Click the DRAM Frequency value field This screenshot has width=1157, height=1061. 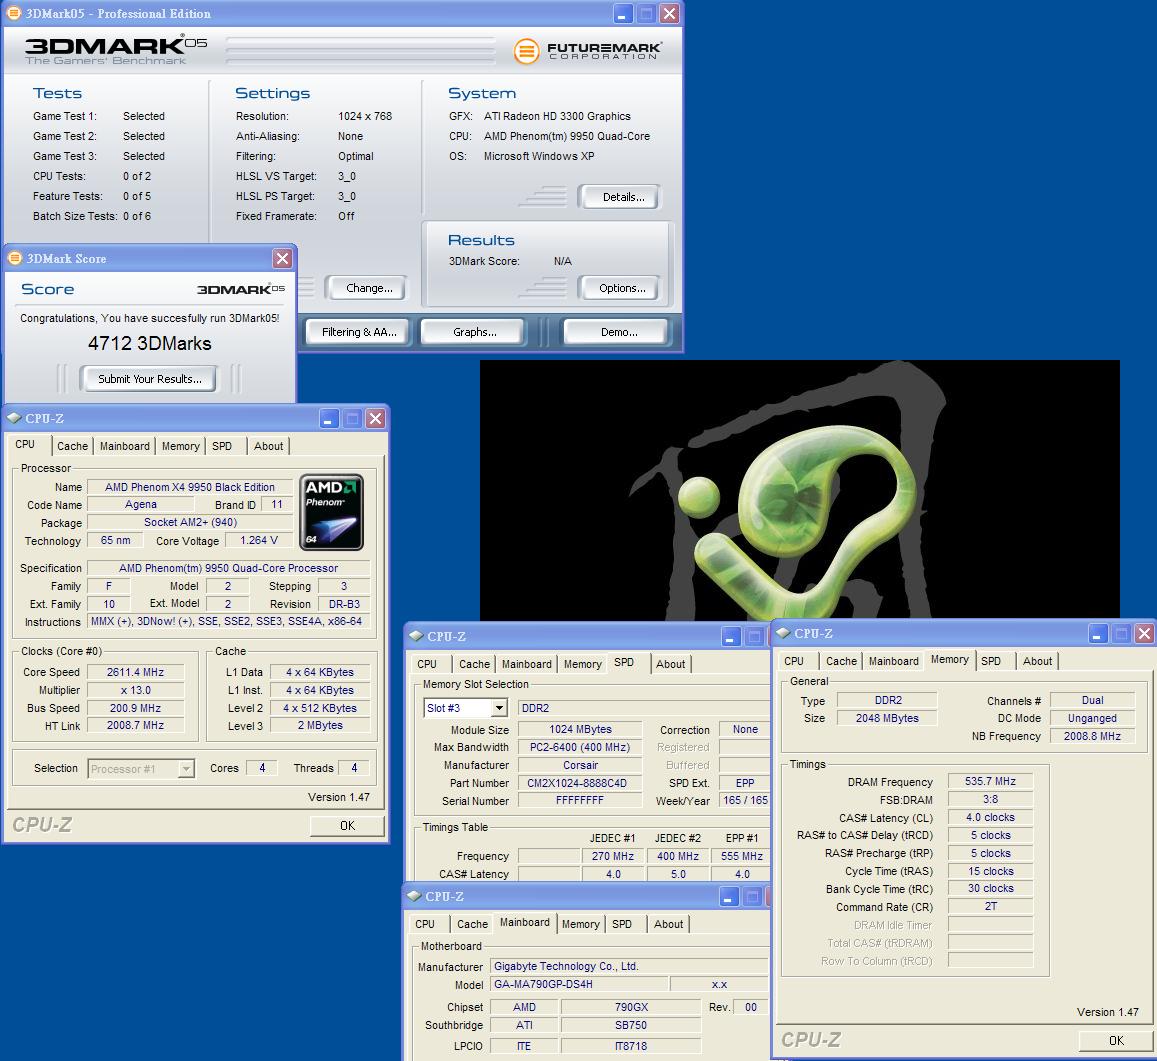tap(990, 782)
